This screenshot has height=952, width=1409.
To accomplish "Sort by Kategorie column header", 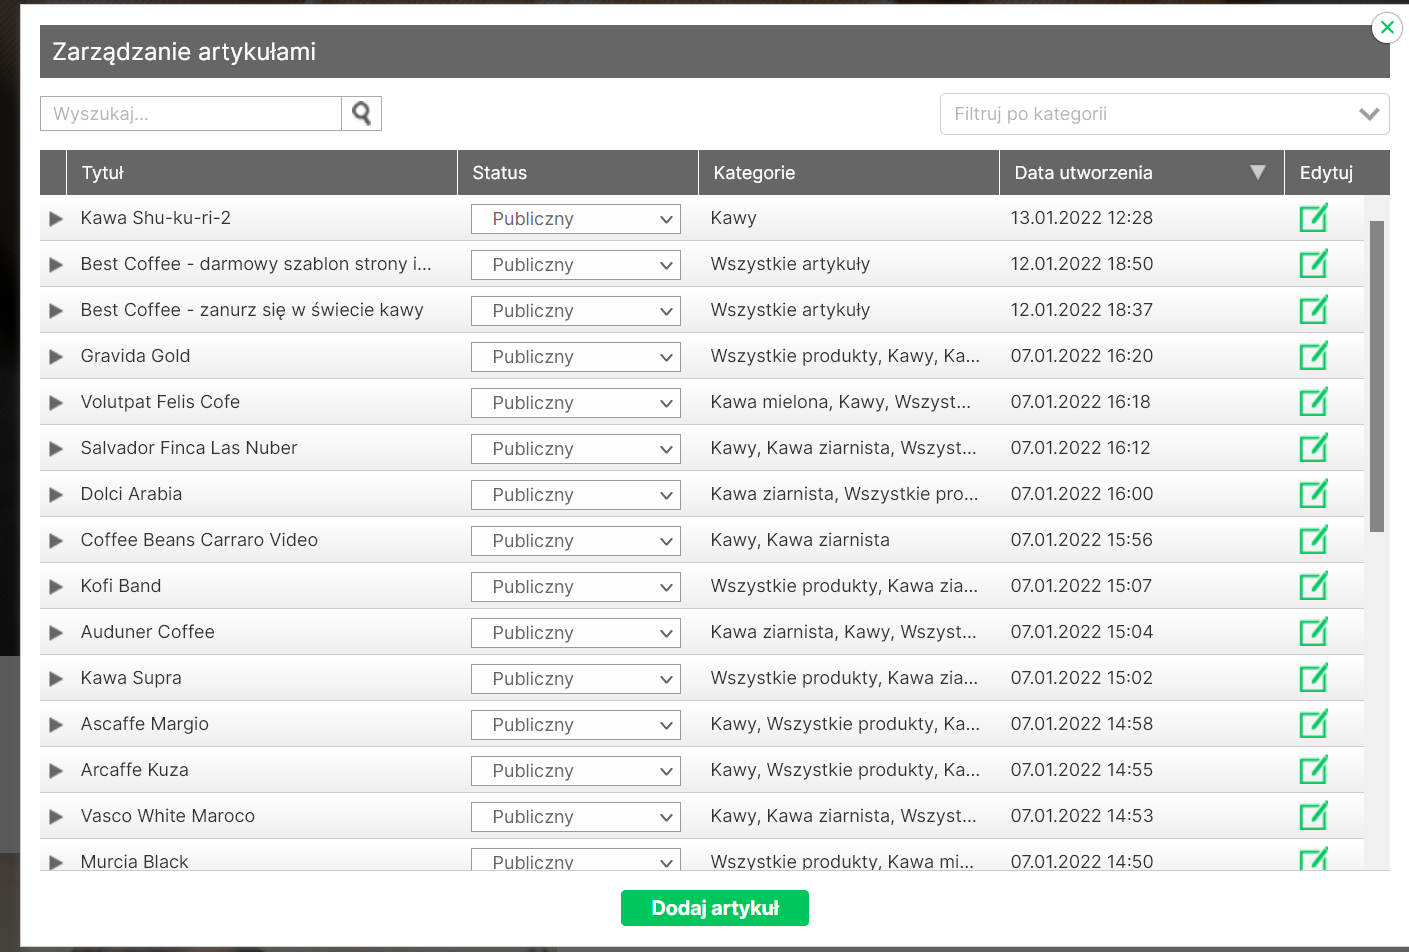I will (x=849, y=172).
